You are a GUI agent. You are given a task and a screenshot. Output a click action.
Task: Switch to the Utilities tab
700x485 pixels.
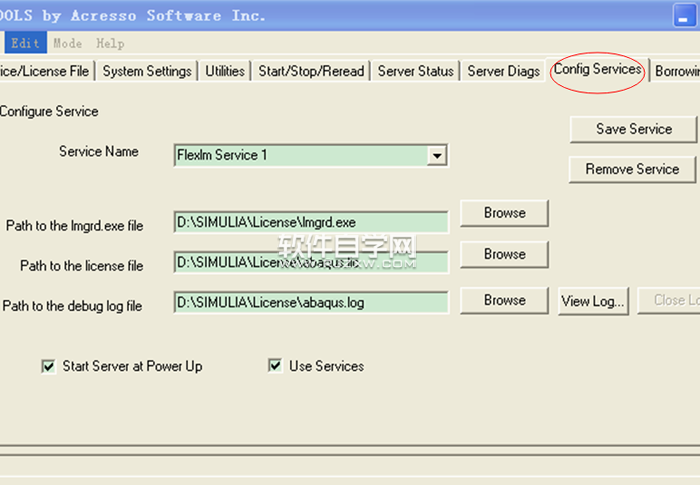coord(225,71)
